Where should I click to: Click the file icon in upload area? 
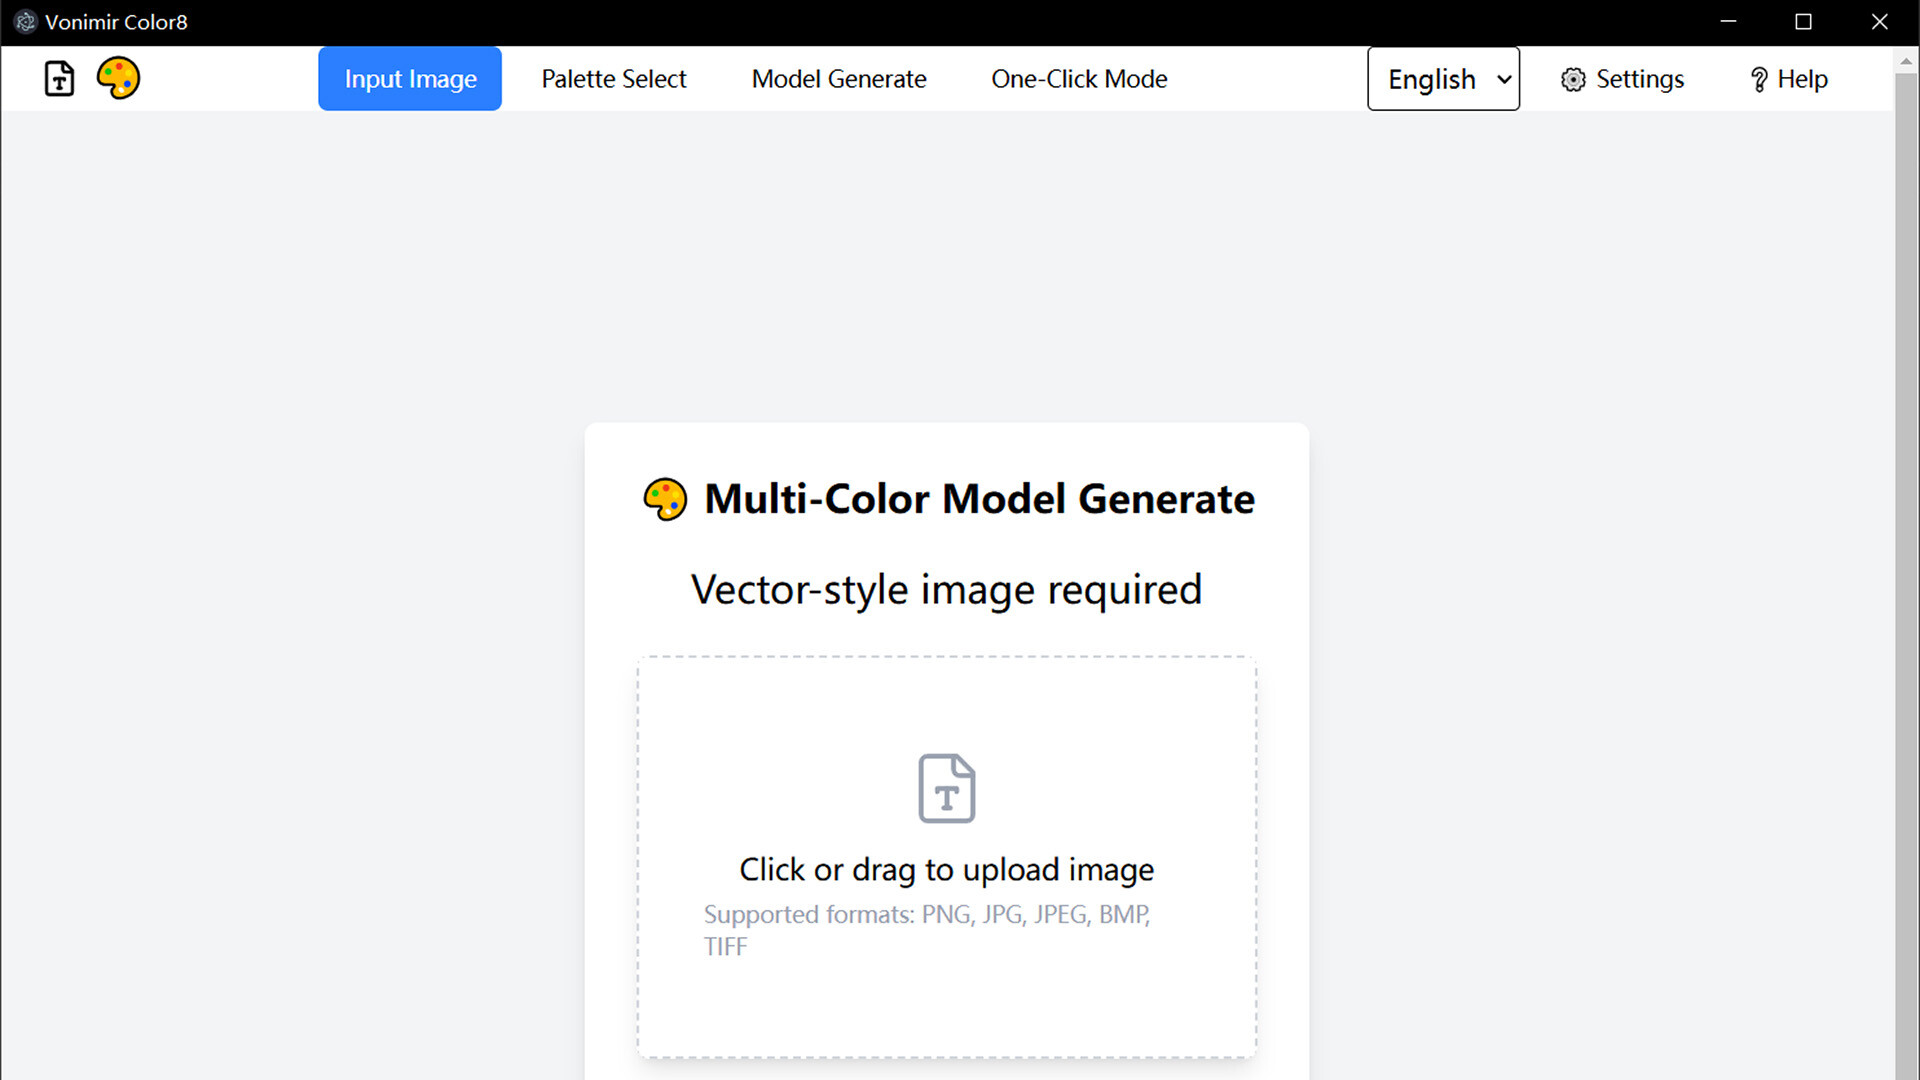(x=946, y=788)
